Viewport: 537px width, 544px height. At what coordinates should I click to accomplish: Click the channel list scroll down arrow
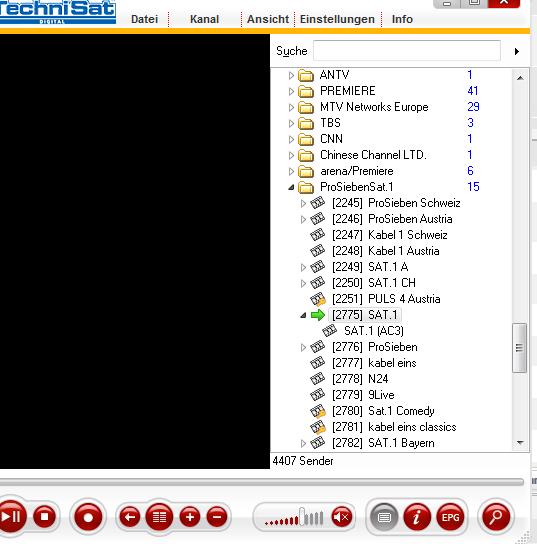(x=520, y=443)
